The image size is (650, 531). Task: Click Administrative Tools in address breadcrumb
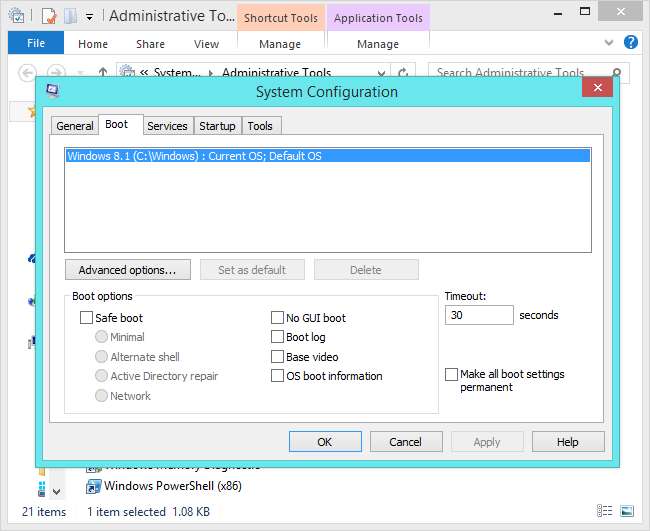point(276,73)
